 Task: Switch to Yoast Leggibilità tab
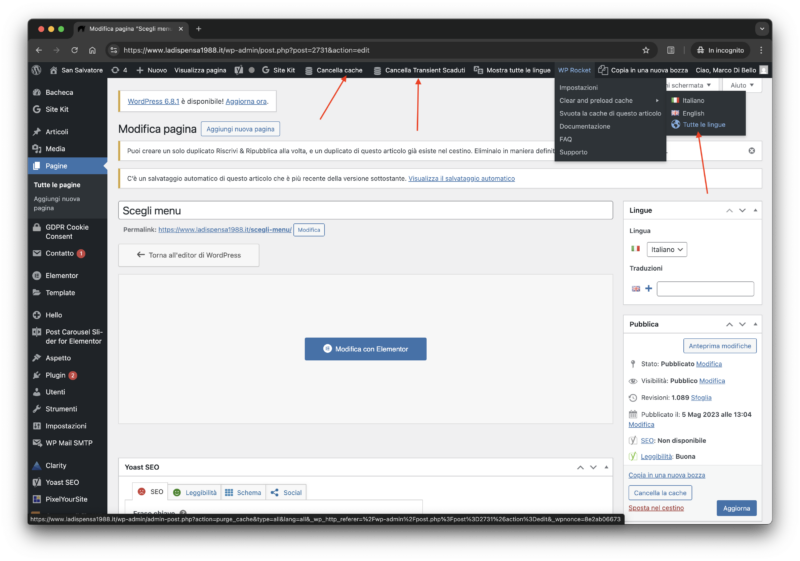pos(194,493)
